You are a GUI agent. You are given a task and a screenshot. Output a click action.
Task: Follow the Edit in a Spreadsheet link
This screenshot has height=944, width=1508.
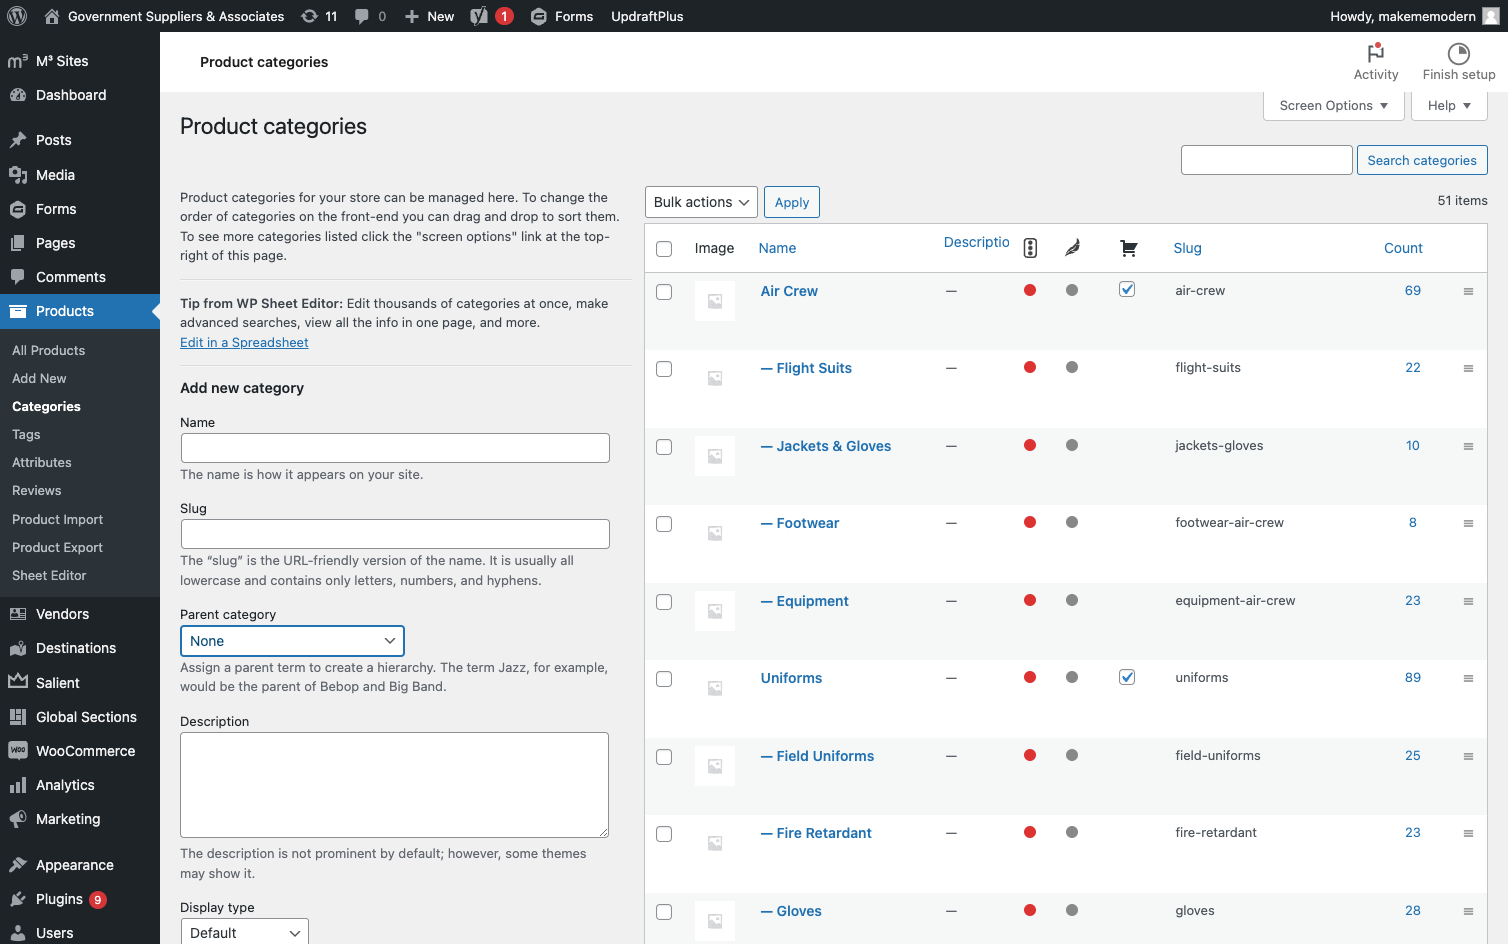coord(244,342)
